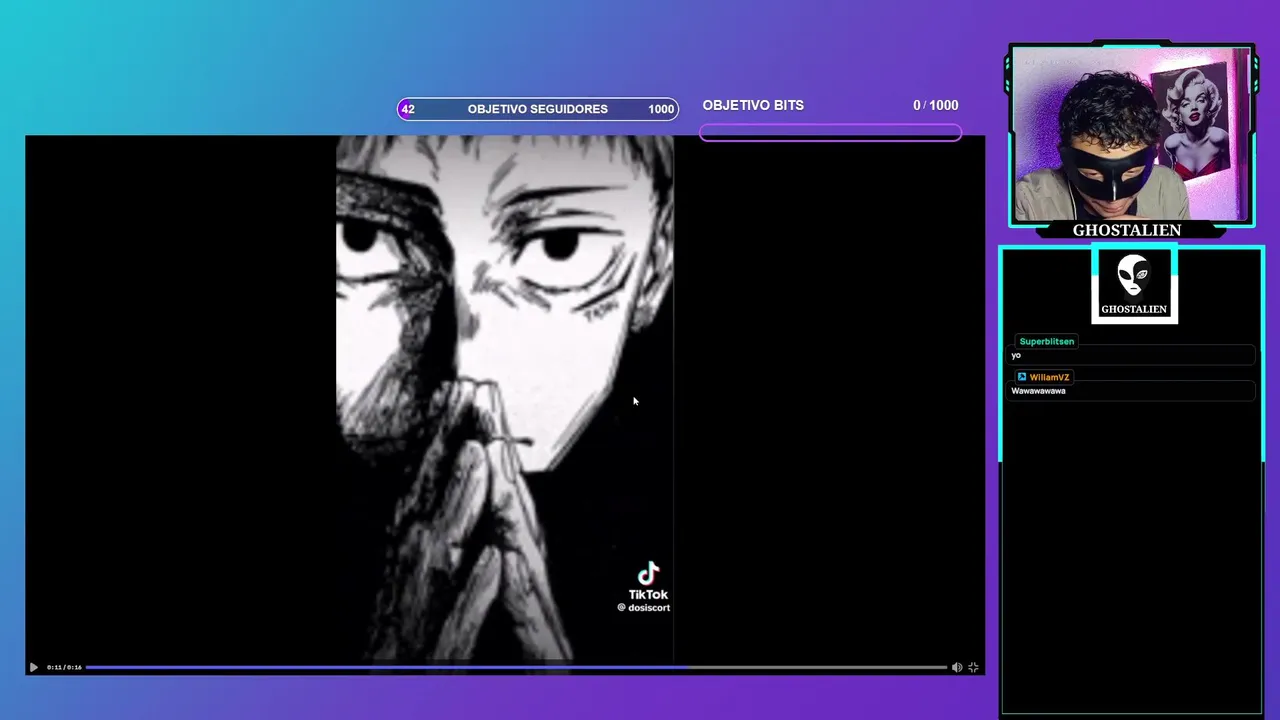This screenshot has width=1280, height=720.
Task: Open Superblitsen's chat username
Action: (x=1046, y=341)
